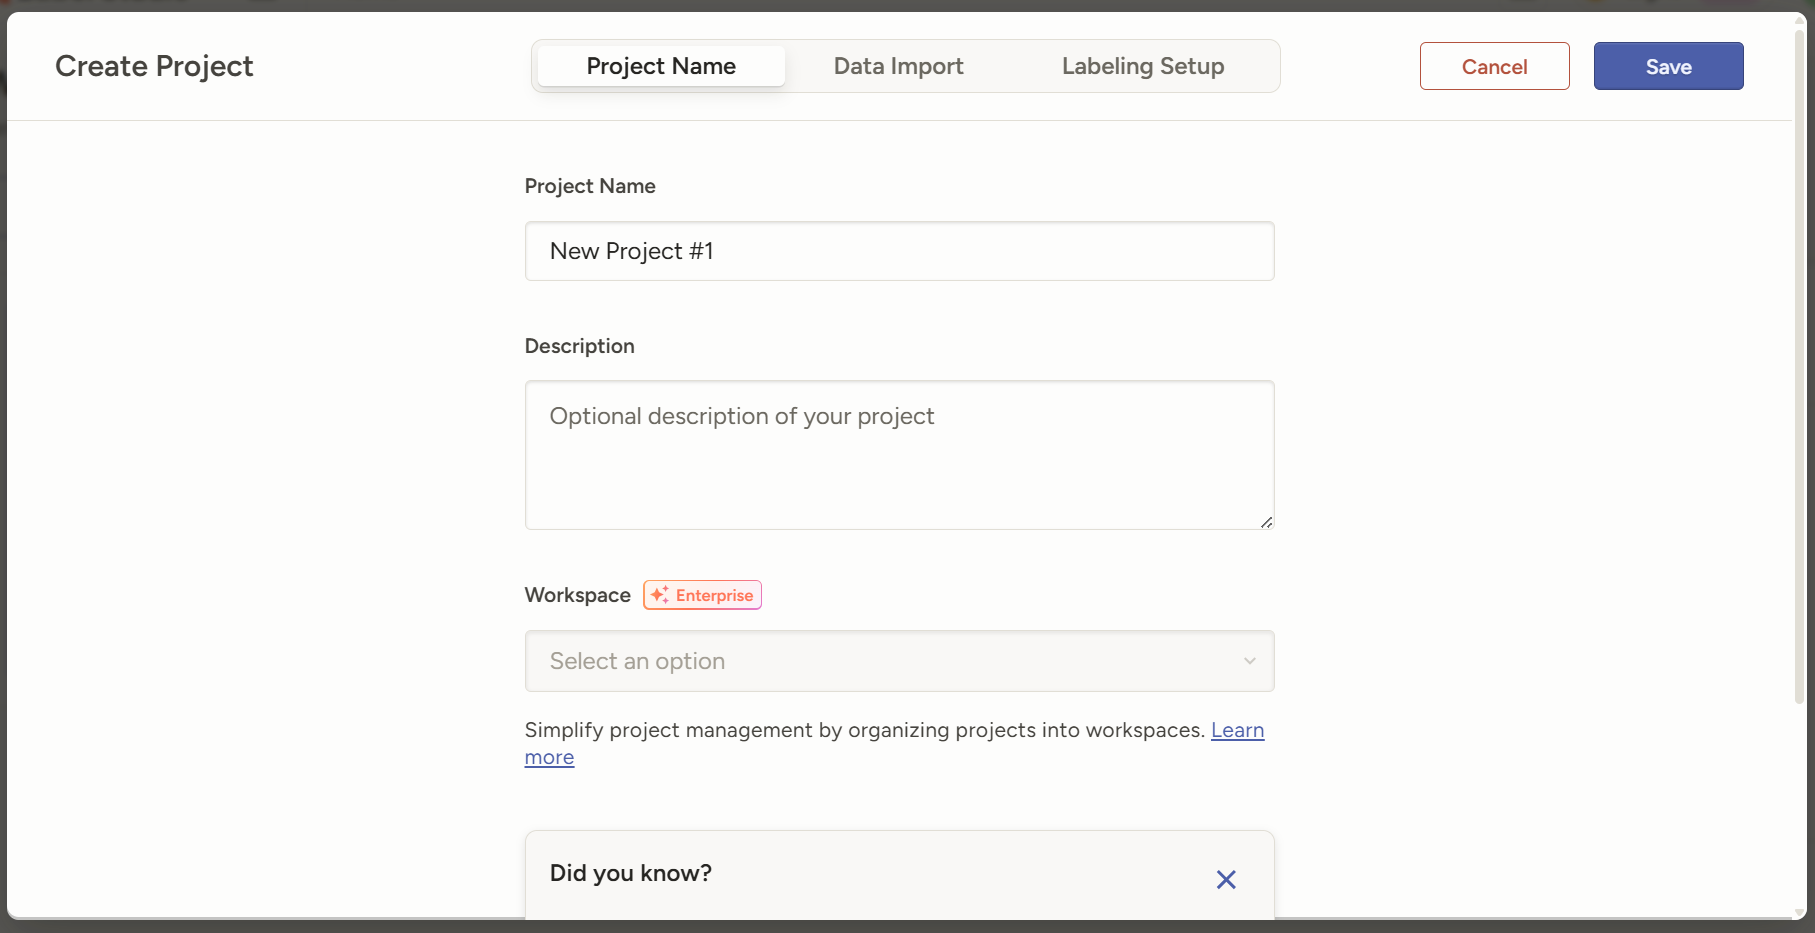Click the Enterprise sparkle icon
The height and width of the screenshot is (933, 1815).
point(658,595)
